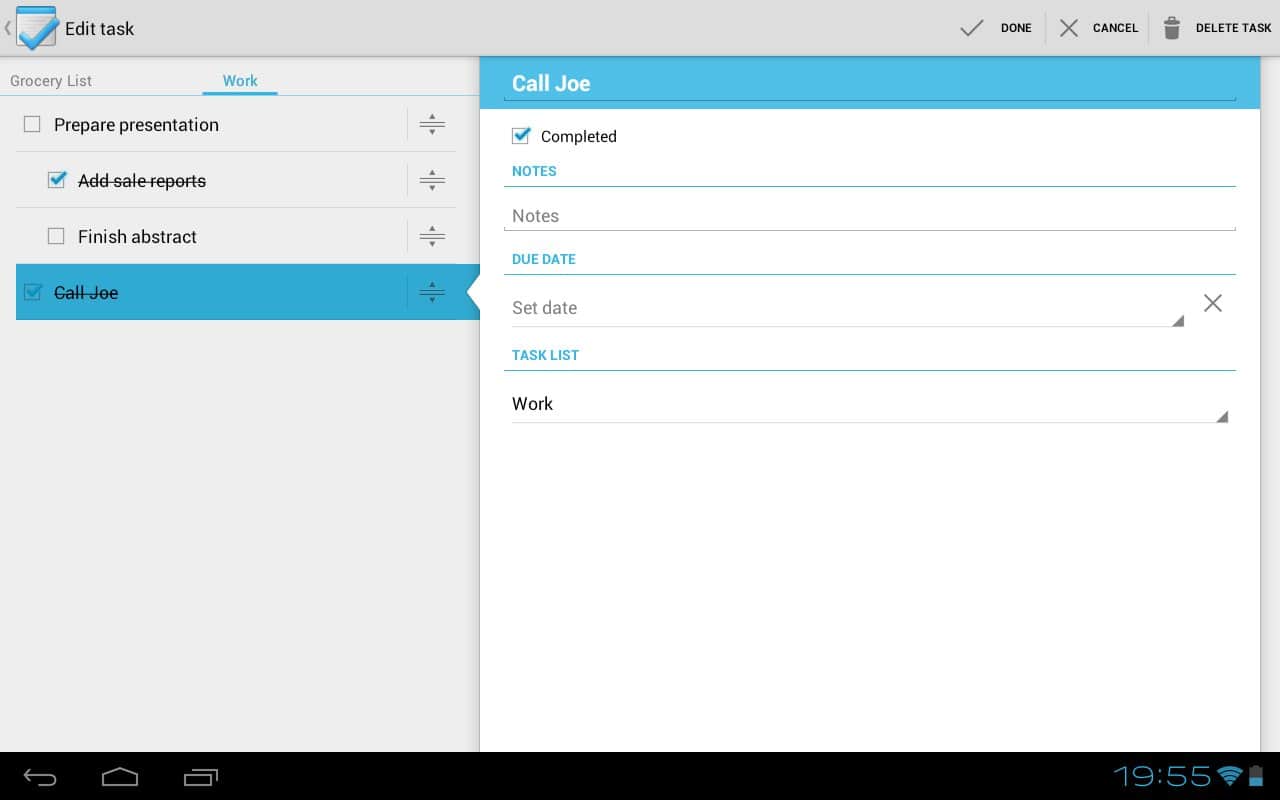Clear the due date with X icon
Screen dimensions: 1280x800
1212,303
